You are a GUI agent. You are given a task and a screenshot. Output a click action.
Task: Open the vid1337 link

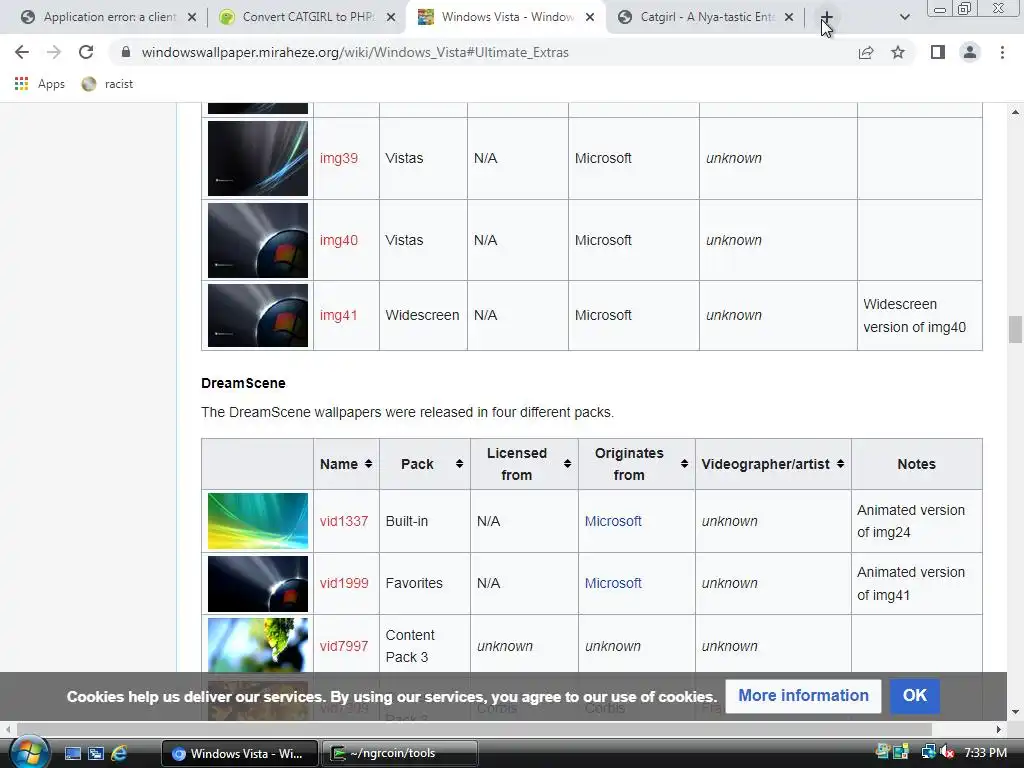pos(344,521)
